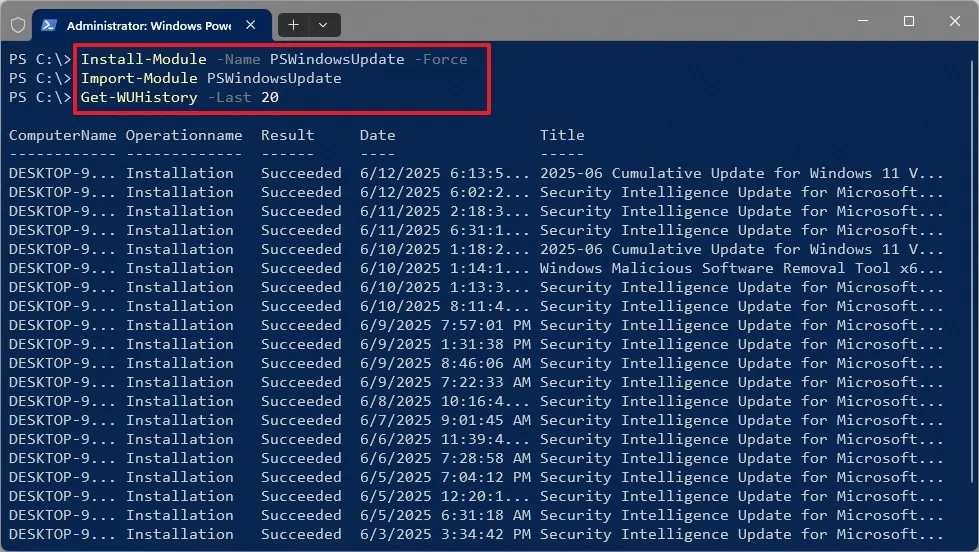Click the Operationname column header

click(184, 135)
